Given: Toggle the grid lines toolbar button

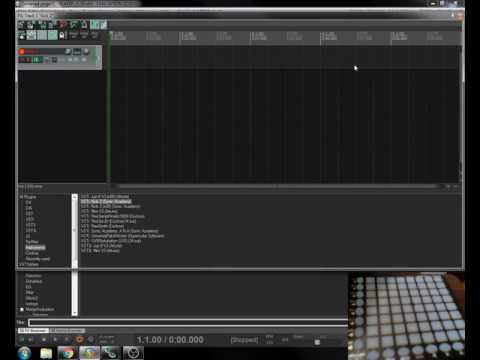Looking at the screenshot, I should click(x=42, y=35).
